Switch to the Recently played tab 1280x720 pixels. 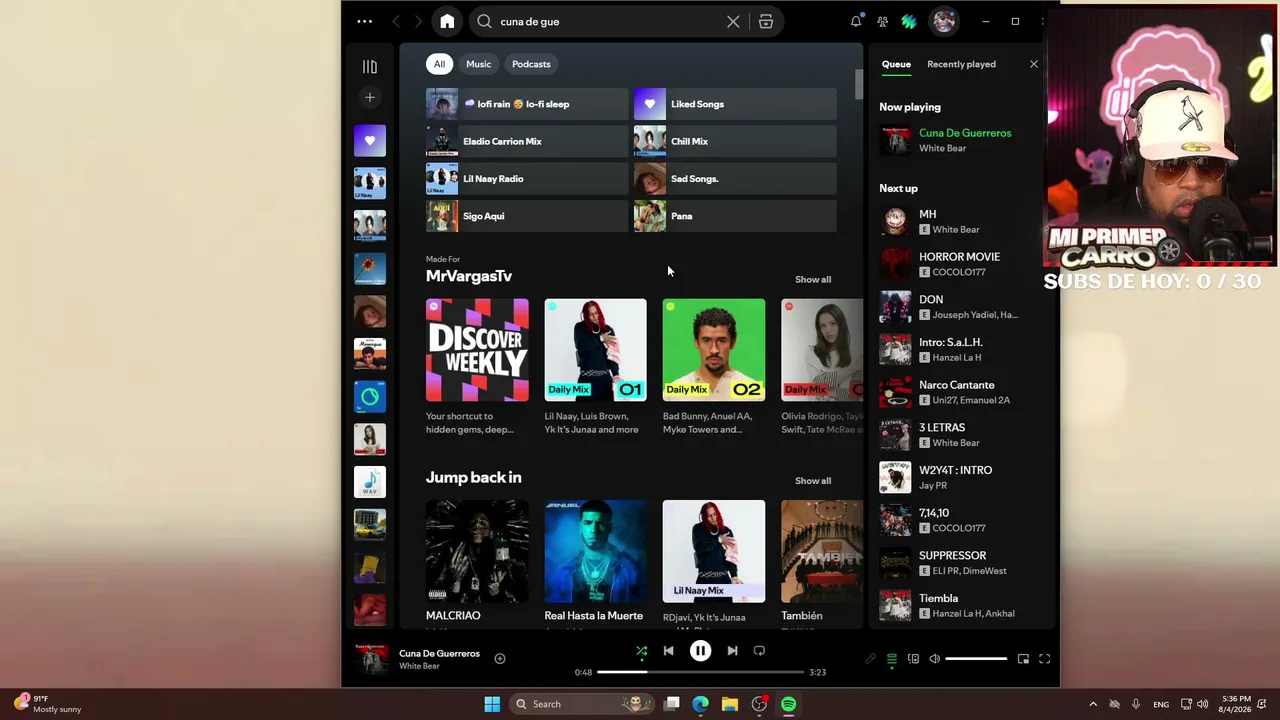click(x=961, y=64)
